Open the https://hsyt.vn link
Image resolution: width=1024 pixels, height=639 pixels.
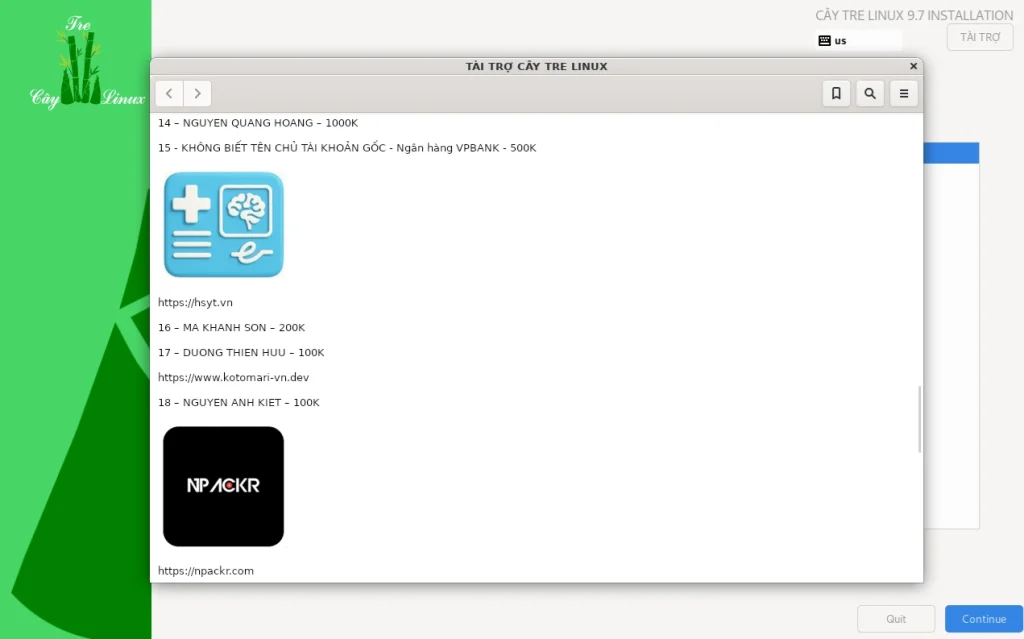pos(195,302)
